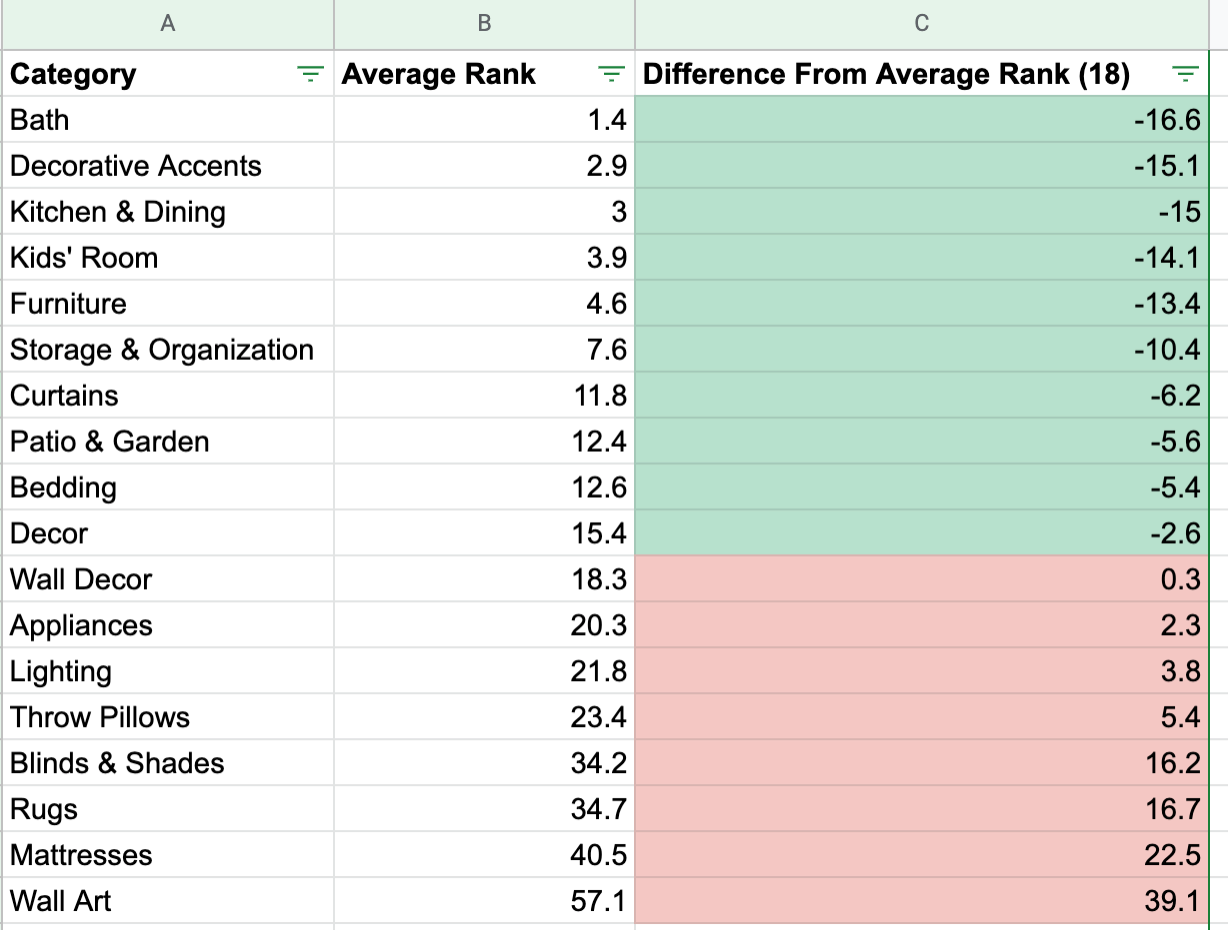The height and width of the screenshot is (930, 1228).
Task: Select the red cell showing 39.1
Action: pyautogui.click(x=919, y=901)
